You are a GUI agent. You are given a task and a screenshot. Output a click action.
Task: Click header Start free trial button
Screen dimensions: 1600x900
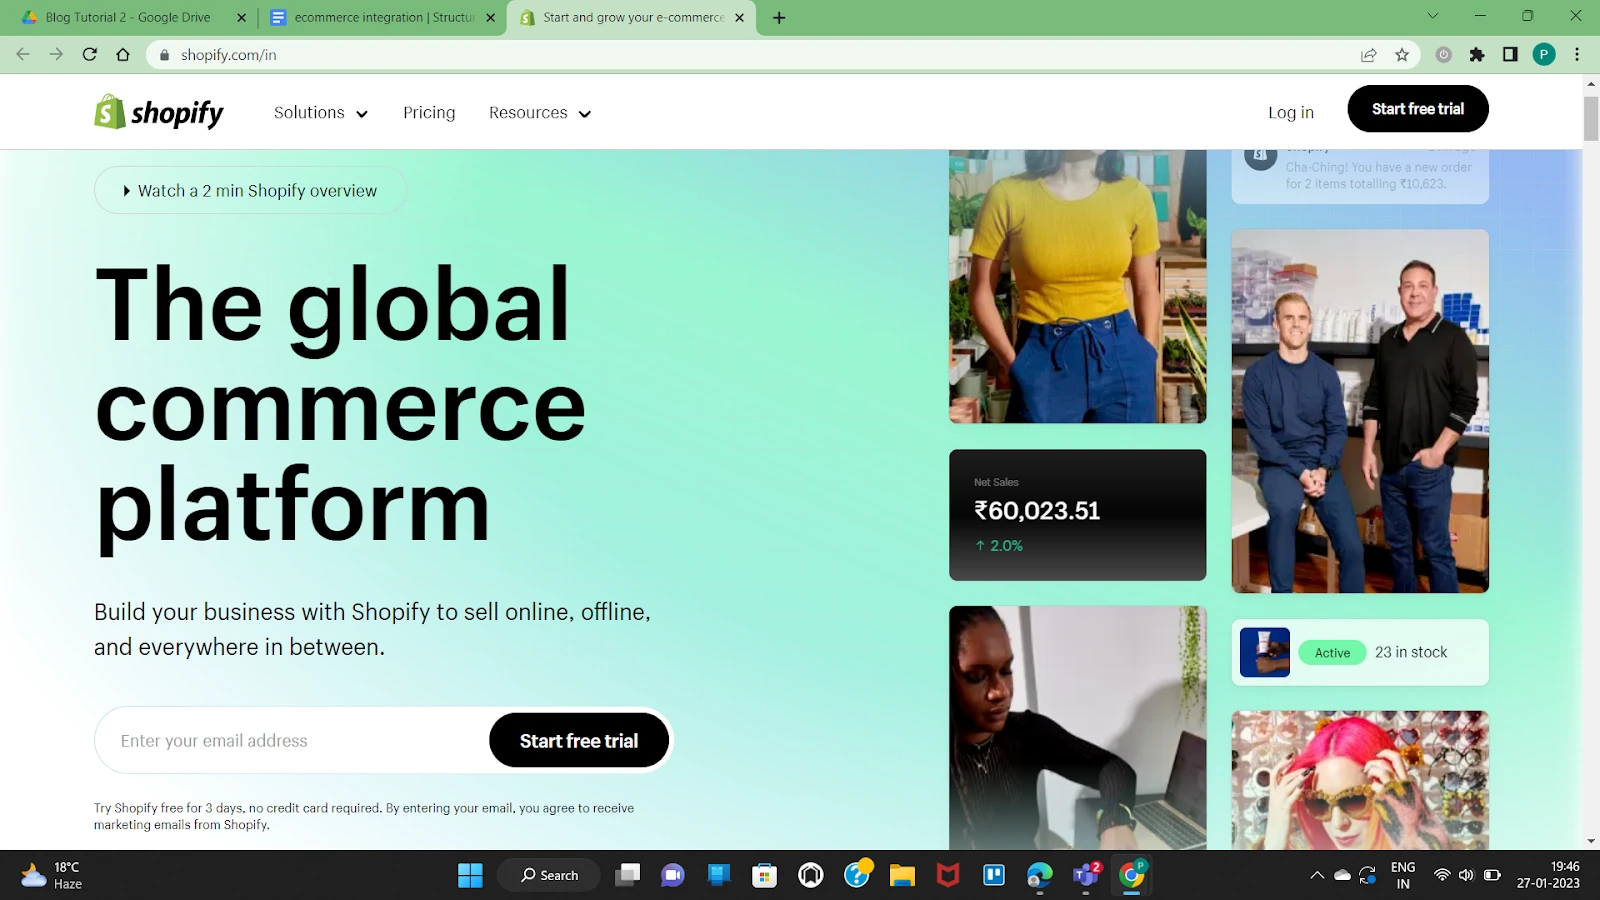pos(1418,109)
